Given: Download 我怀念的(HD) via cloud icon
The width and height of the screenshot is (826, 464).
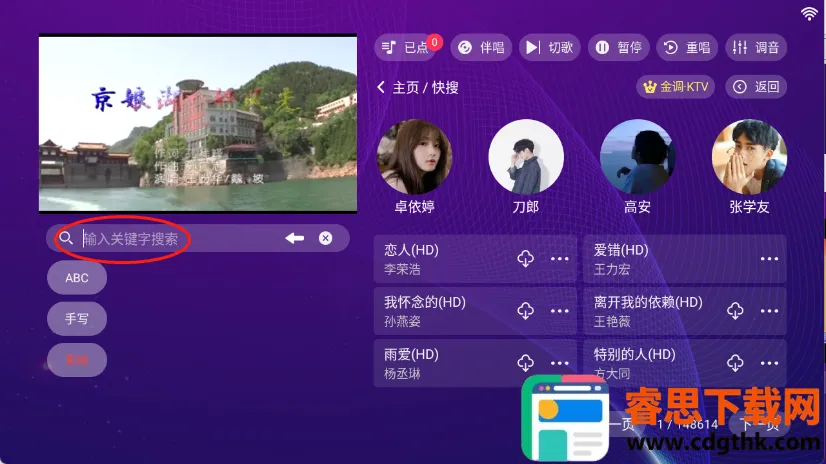Looking at the screenshot, I should 525,311.
